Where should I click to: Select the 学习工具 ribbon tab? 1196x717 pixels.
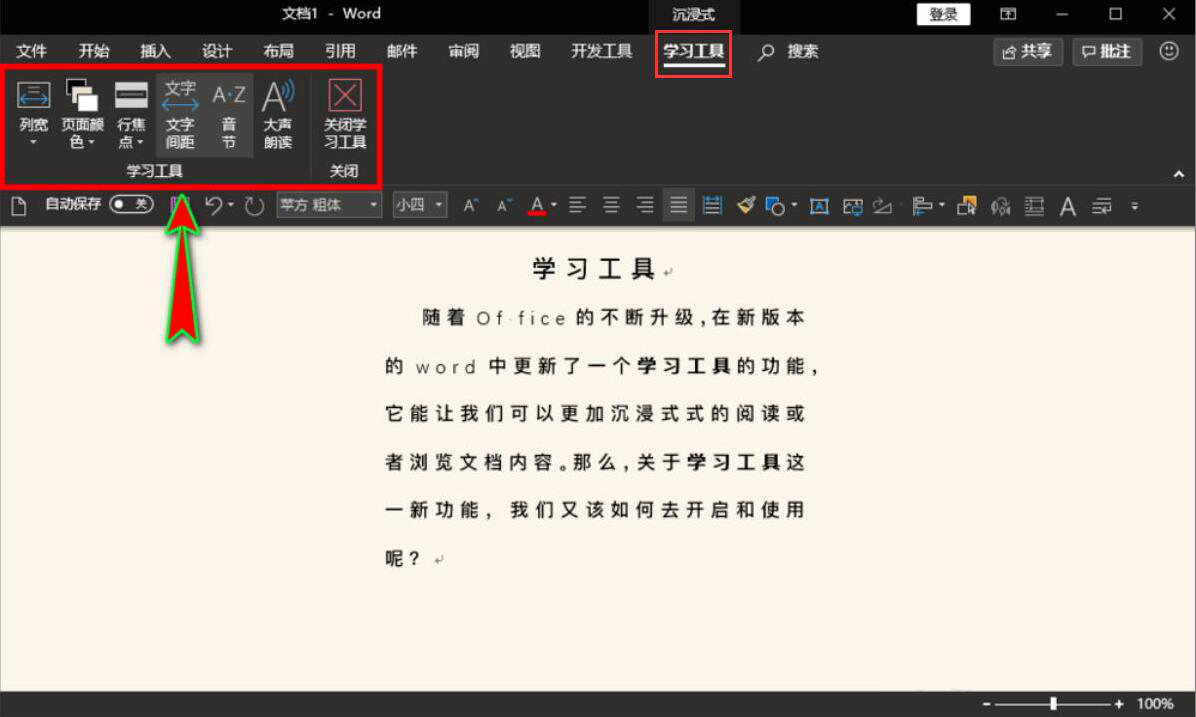693,52
